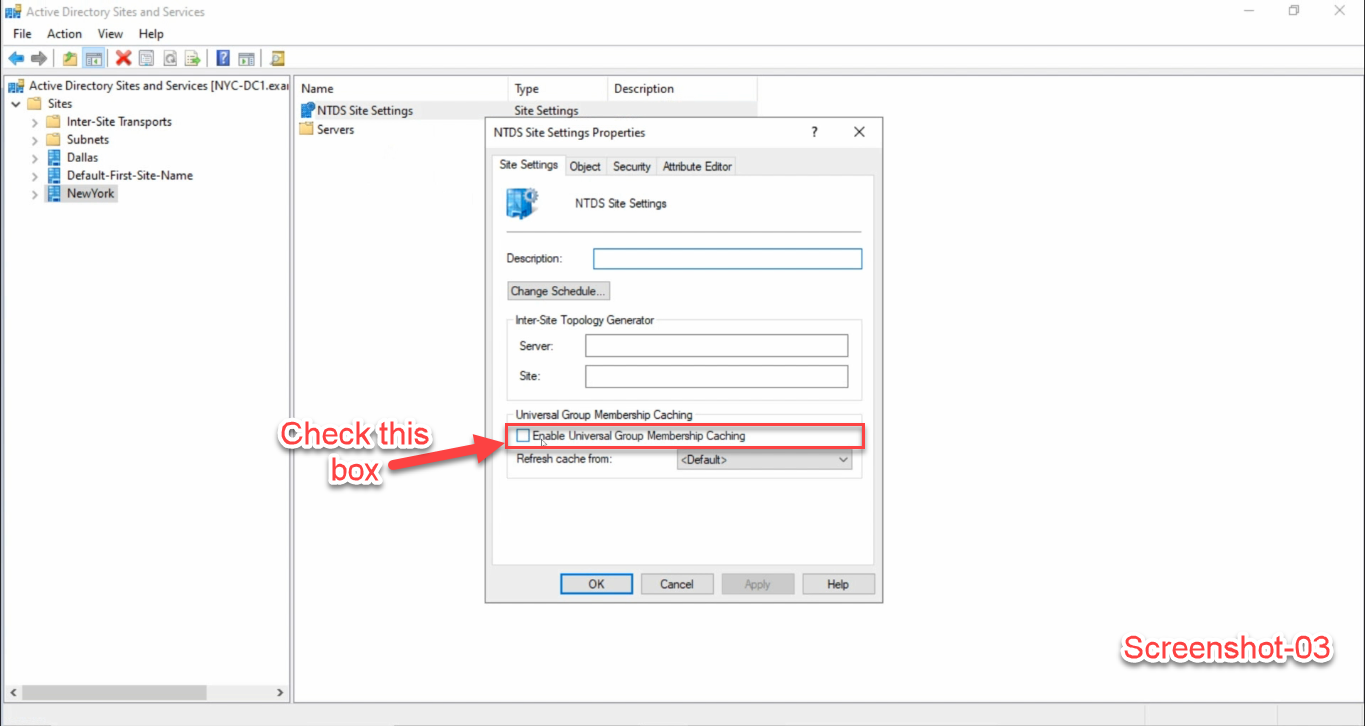The width and height of the screenshot is (1366, 726).
Task: Click the Refresh toolbar icon
Action: (x=169, y=58)
